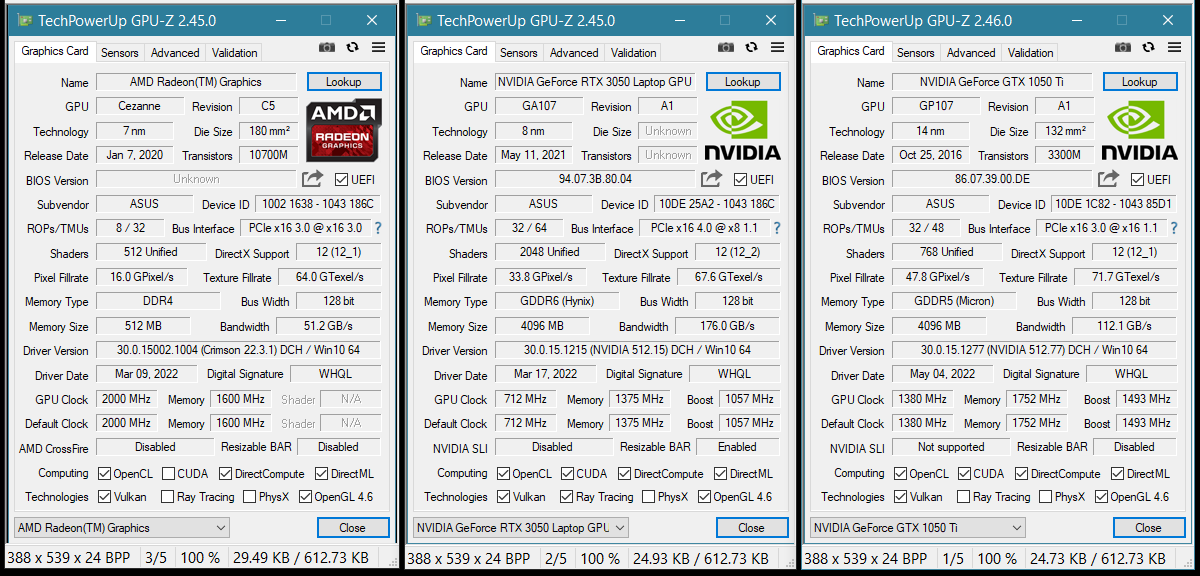Toggle Vulkan checkbox in AMD Radeon window
Image resolution: width=1200 pixels, height=576 pixels.
(x=105, y=496)
